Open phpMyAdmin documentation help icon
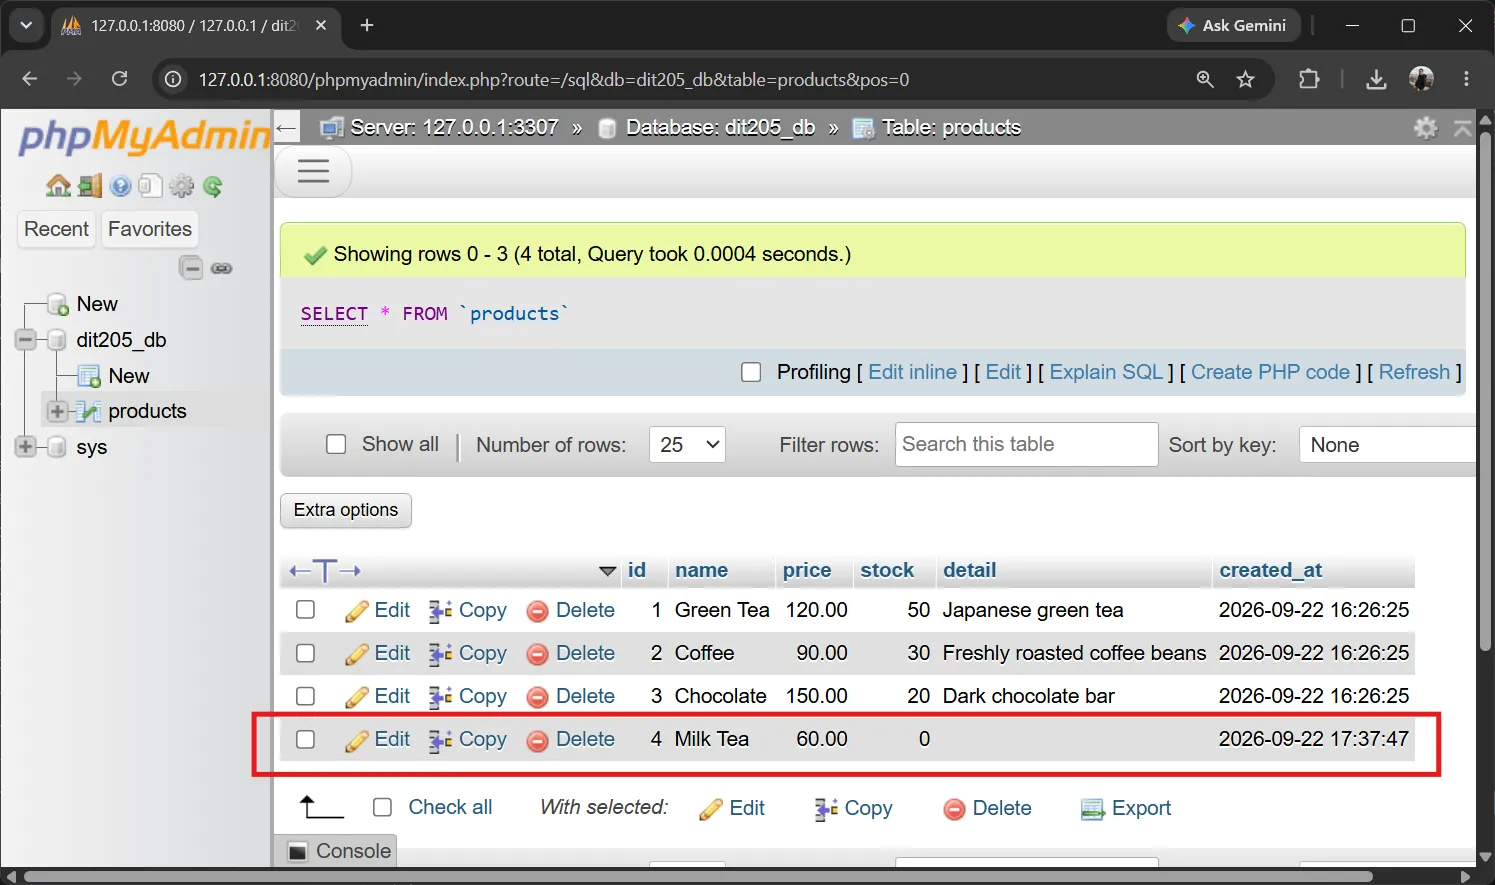Image resolution: width=1495 pixels, height=885 pixels. [121, 186]
